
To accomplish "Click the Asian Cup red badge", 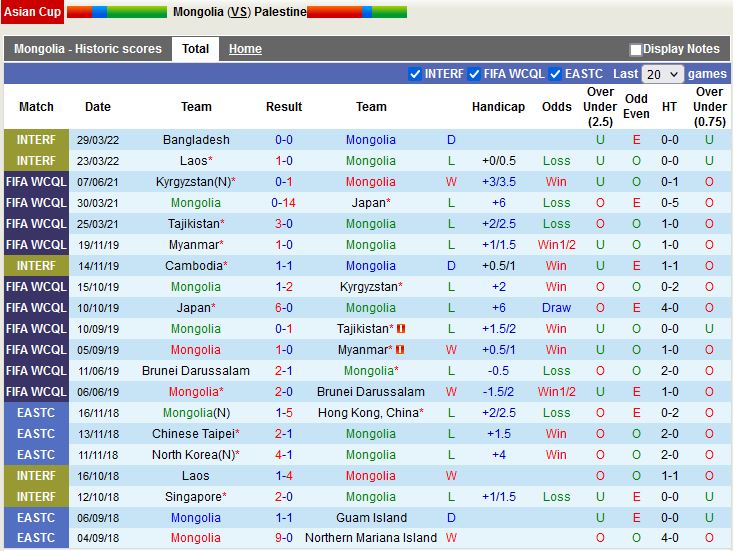I will click(31, 12).
